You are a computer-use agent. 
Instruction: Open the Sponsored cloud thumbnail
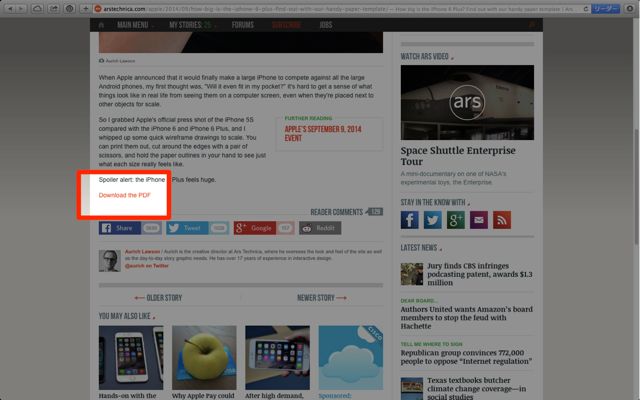click(x=351, y=358)
